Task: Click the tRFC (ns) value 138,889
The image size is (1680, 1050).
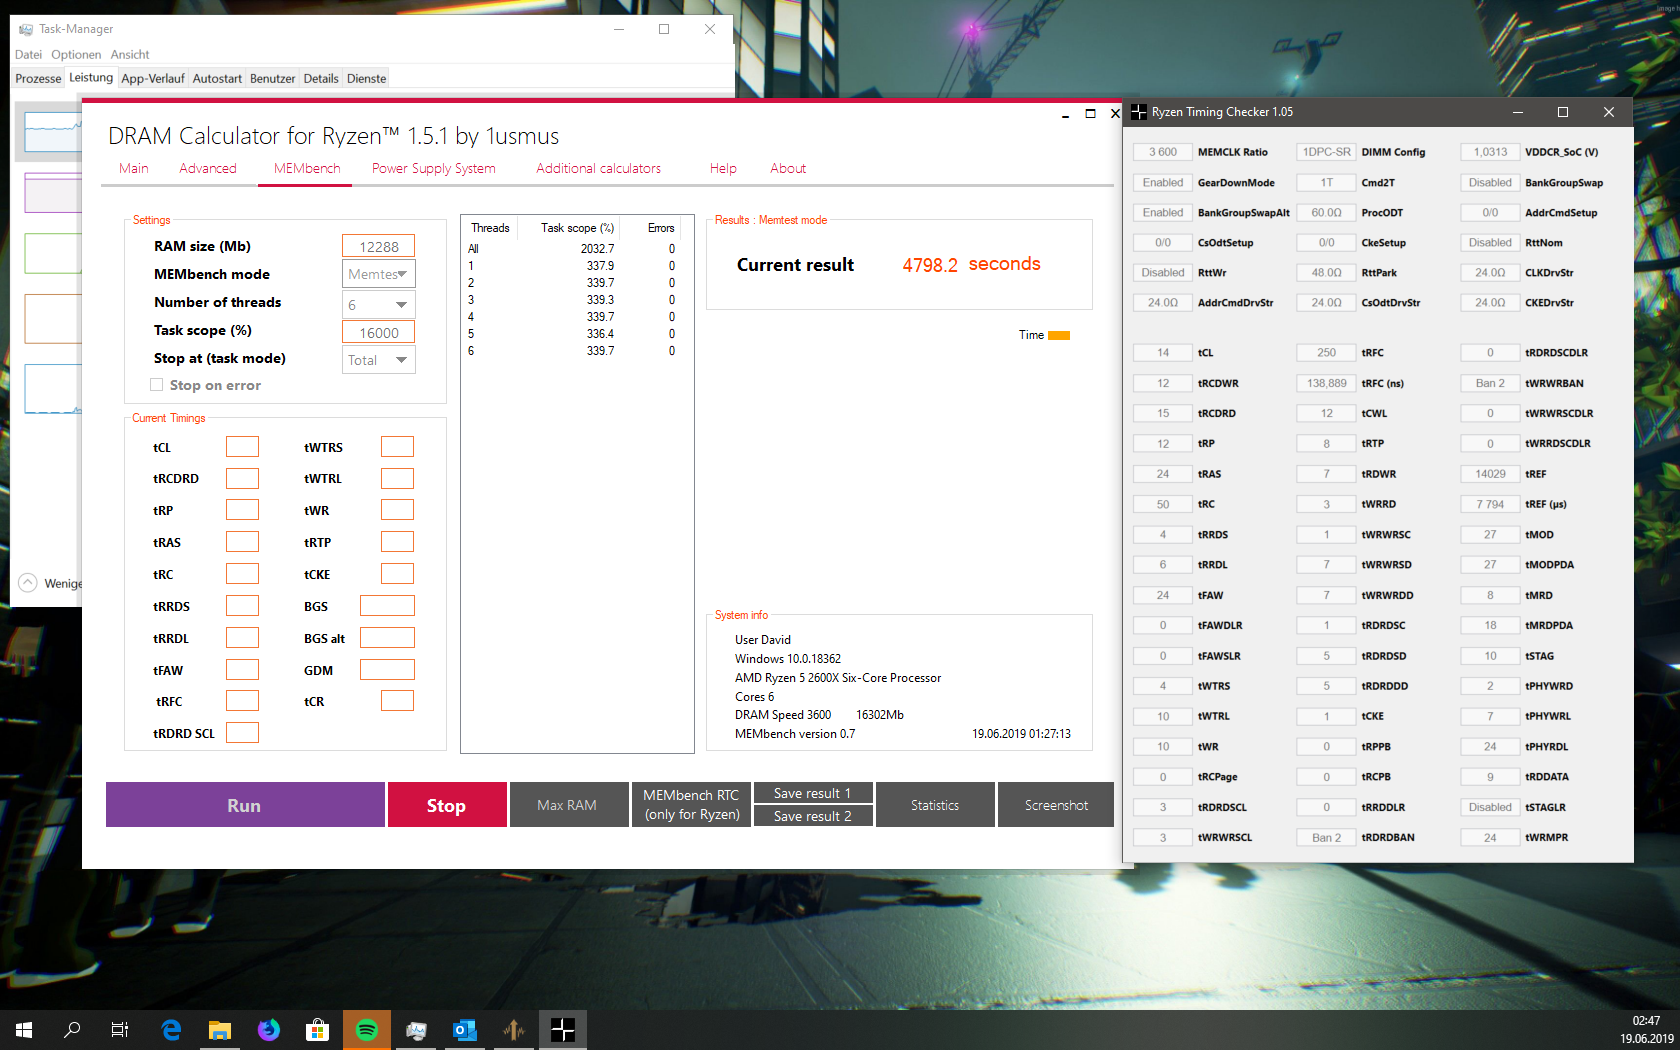Action: 1327,383
